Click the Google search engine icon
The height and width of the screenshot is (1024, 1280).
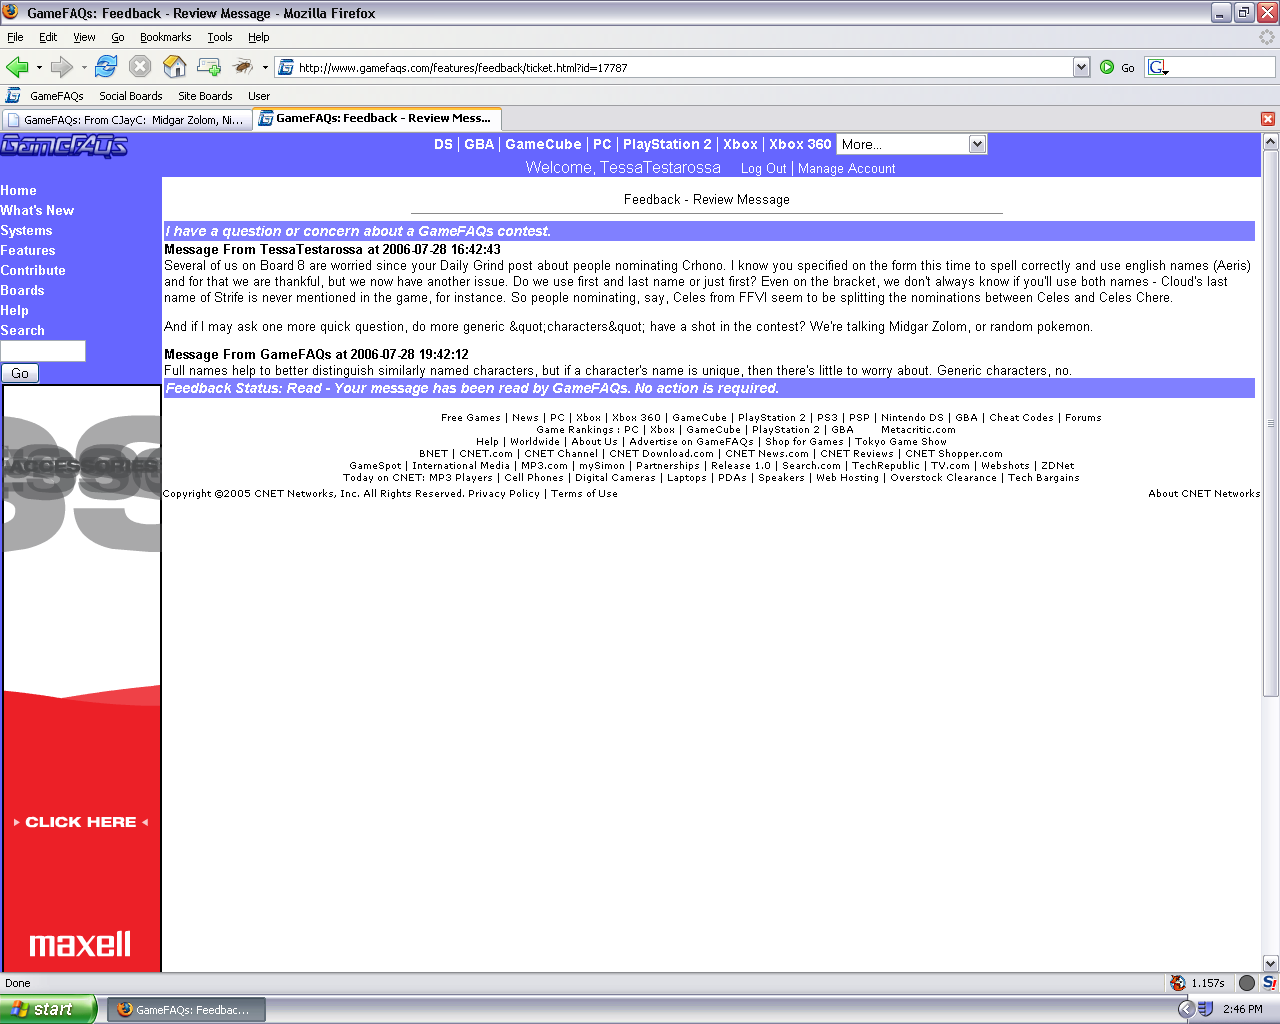tap(1158, 67)
